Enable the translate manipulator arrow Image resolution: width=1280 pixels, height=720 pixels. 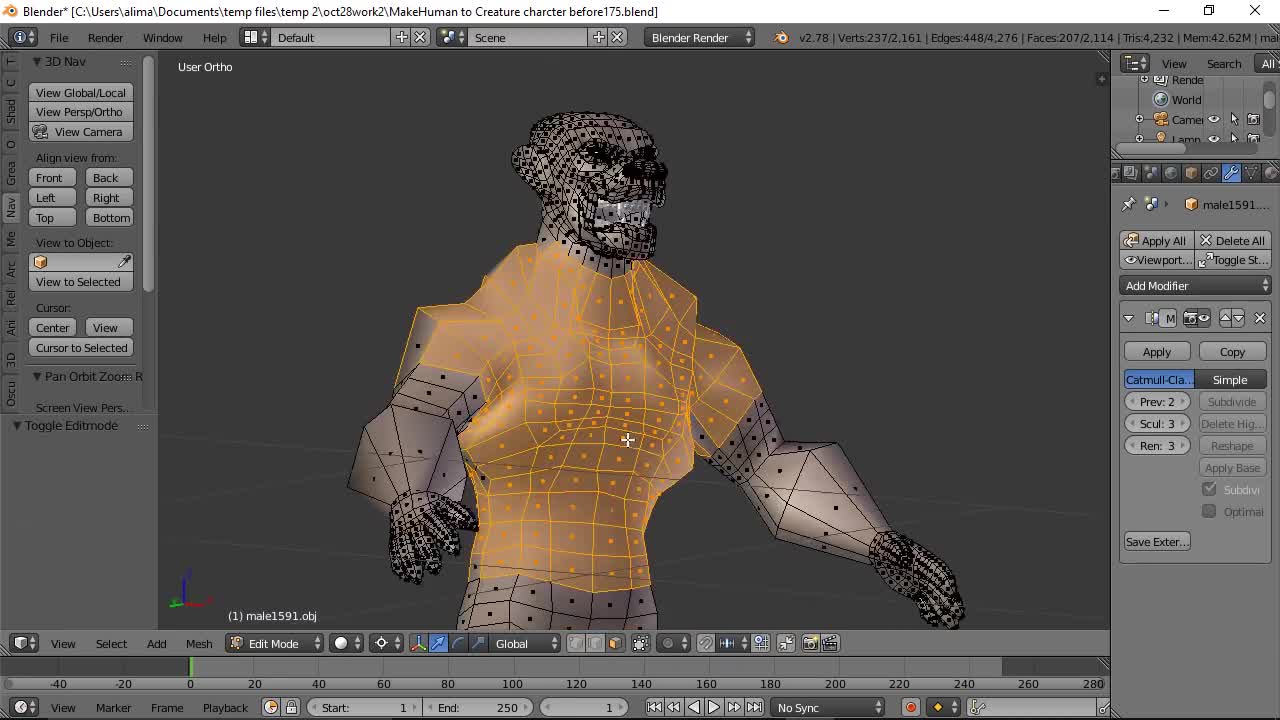click(x=438, y=643)
